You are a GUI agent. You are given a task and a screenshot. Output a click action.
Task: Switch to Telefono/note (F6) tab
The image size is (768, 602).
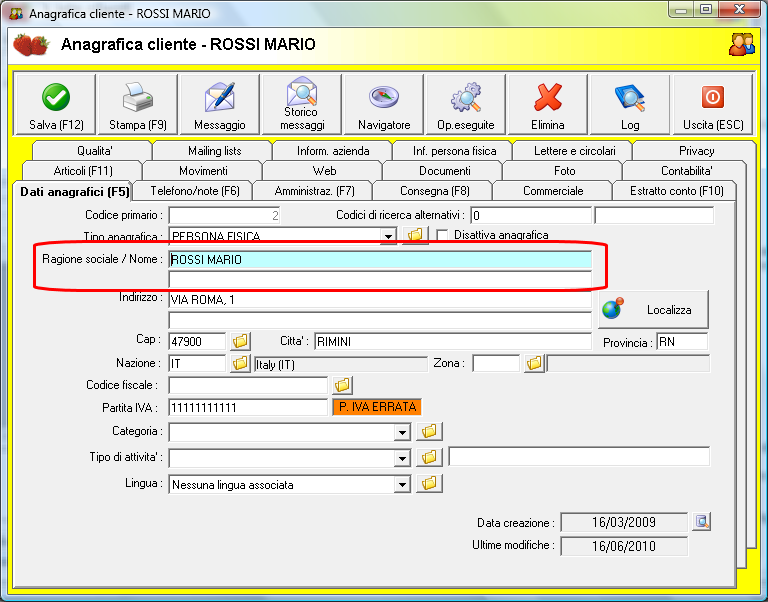coord(195,191)
